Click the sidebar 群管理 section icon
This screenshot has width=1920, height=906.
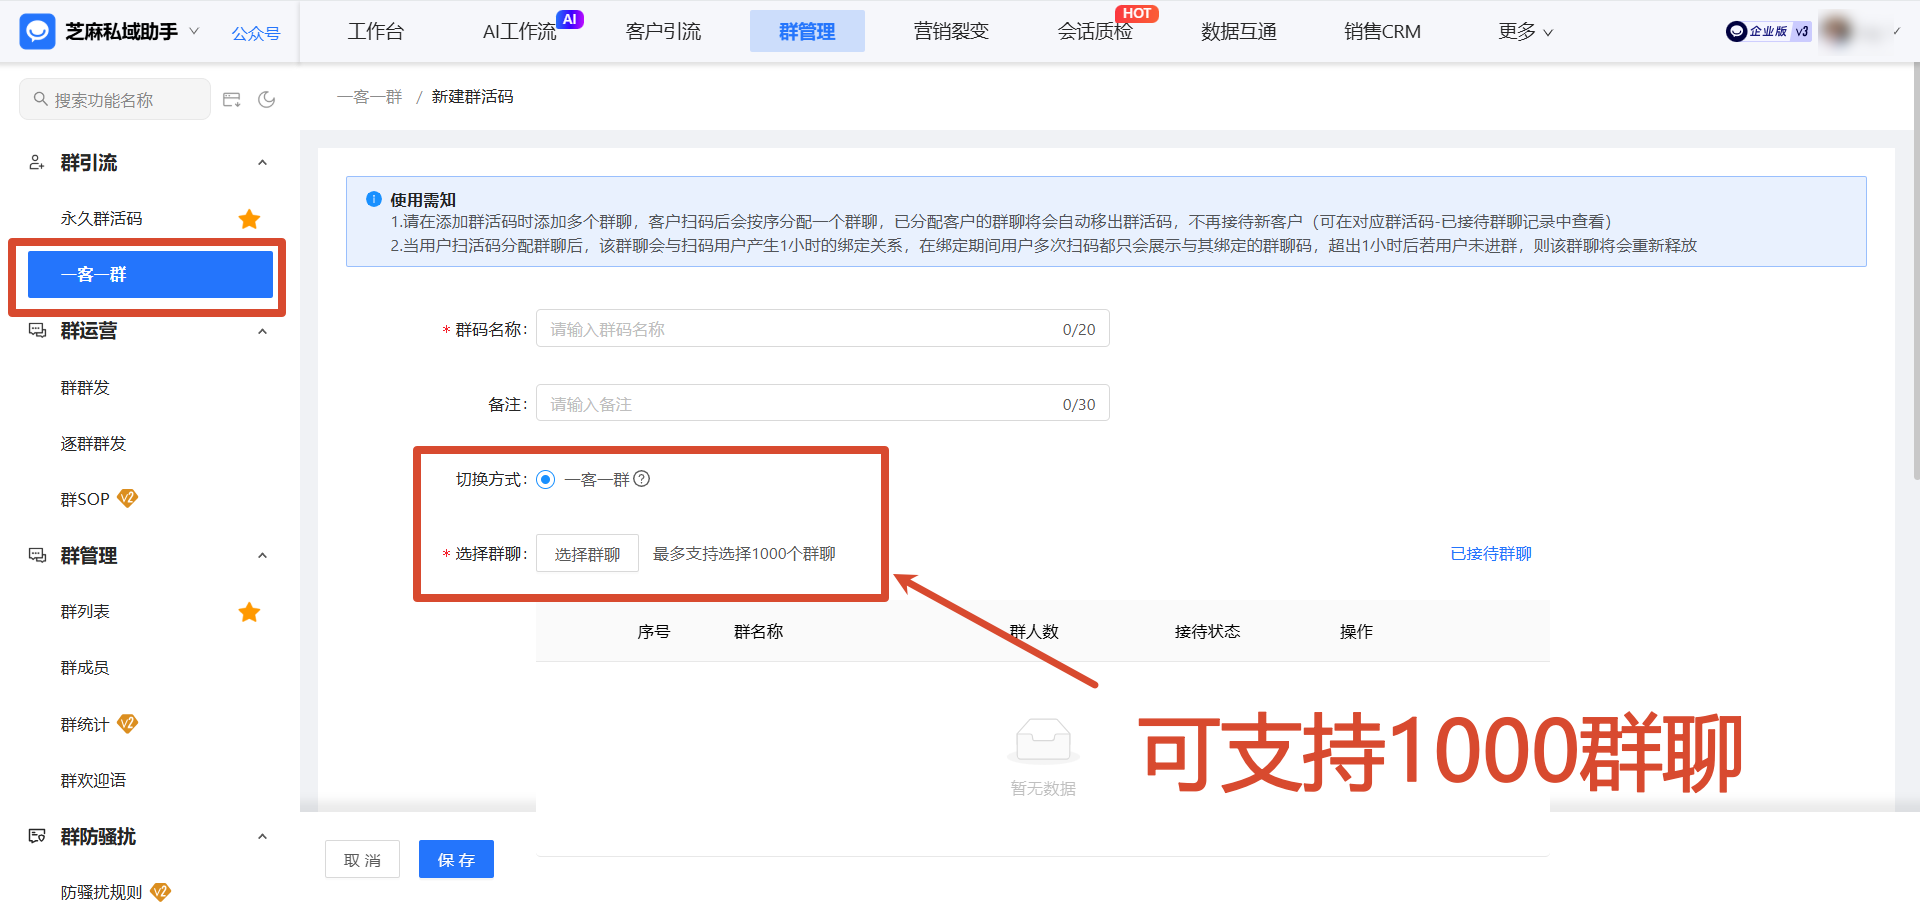click(37, 555)
